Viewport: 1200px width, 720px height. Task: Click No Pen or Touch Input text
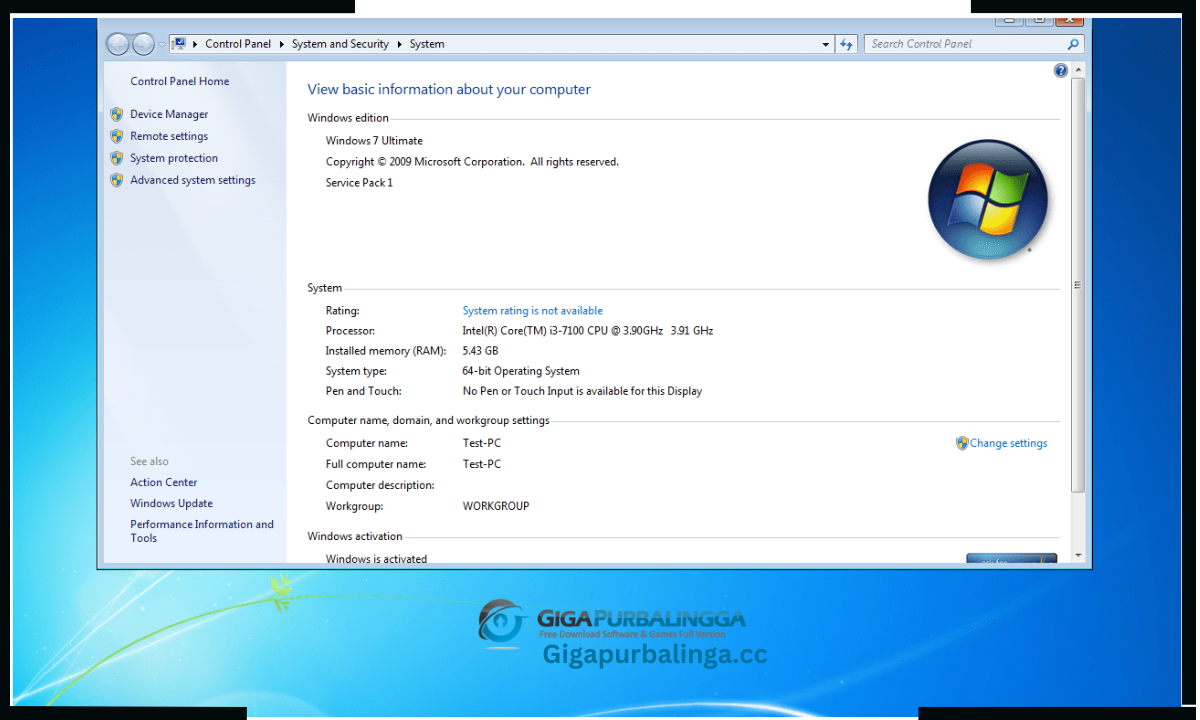582,391
